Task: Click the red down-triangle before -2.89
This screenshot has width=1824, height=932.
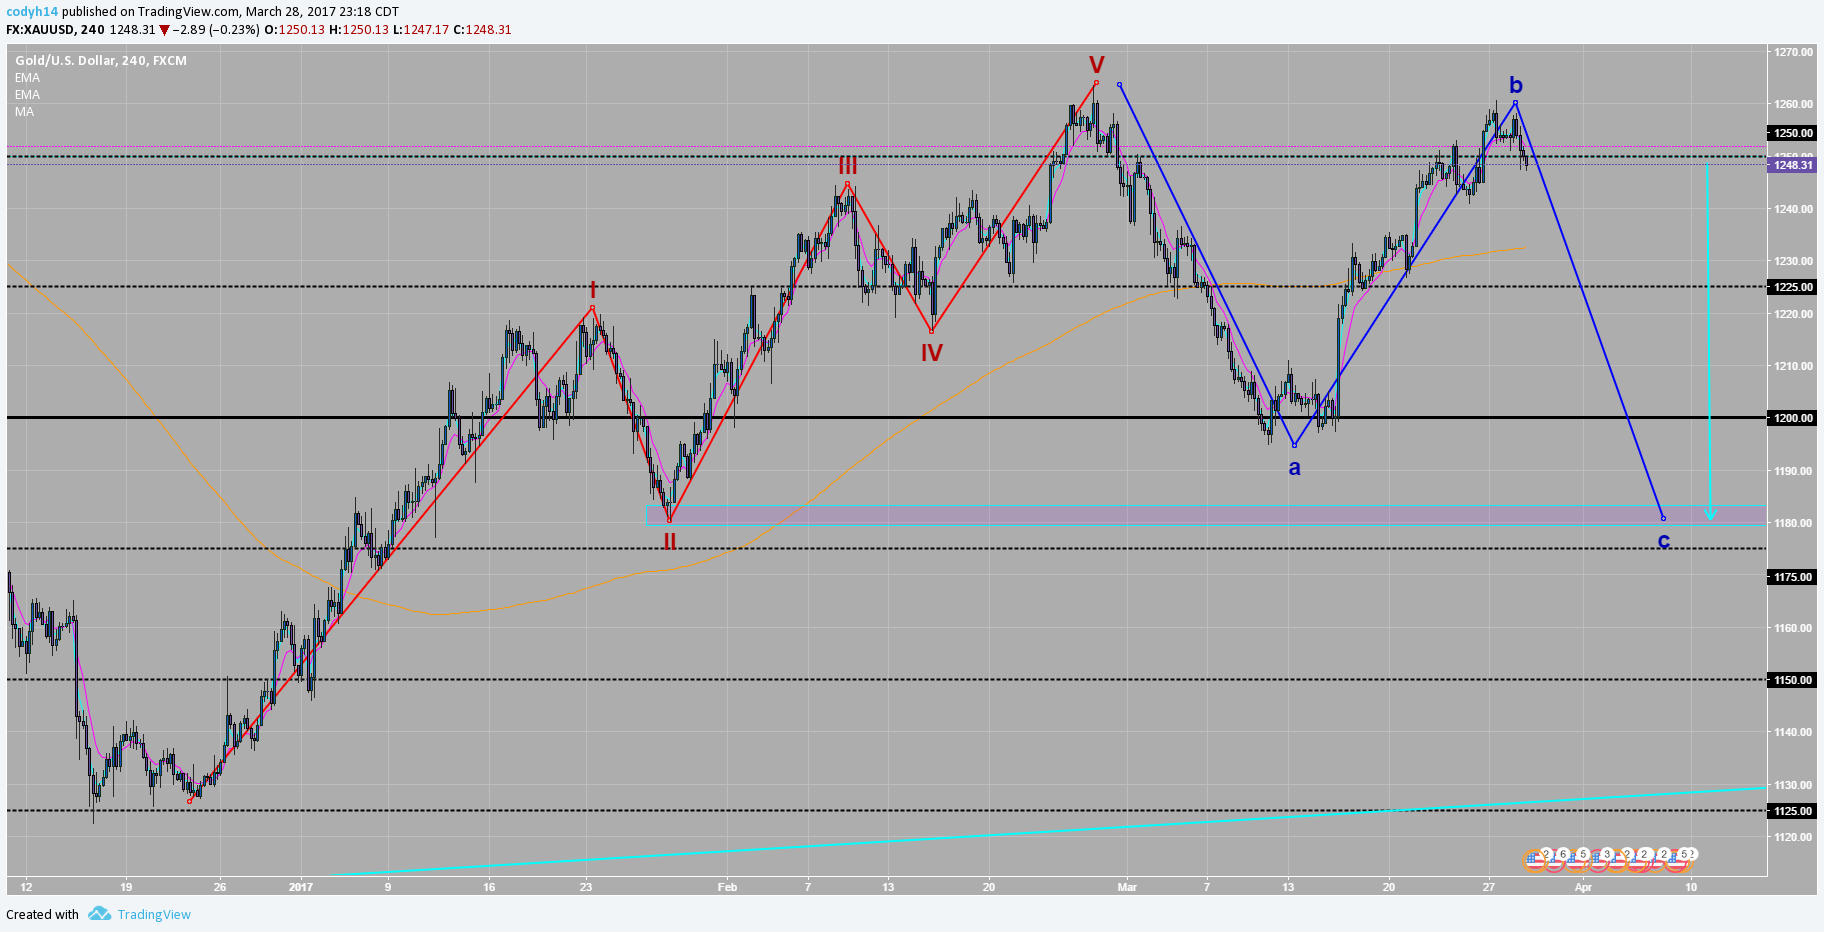Action: click(x=164, y=30)
